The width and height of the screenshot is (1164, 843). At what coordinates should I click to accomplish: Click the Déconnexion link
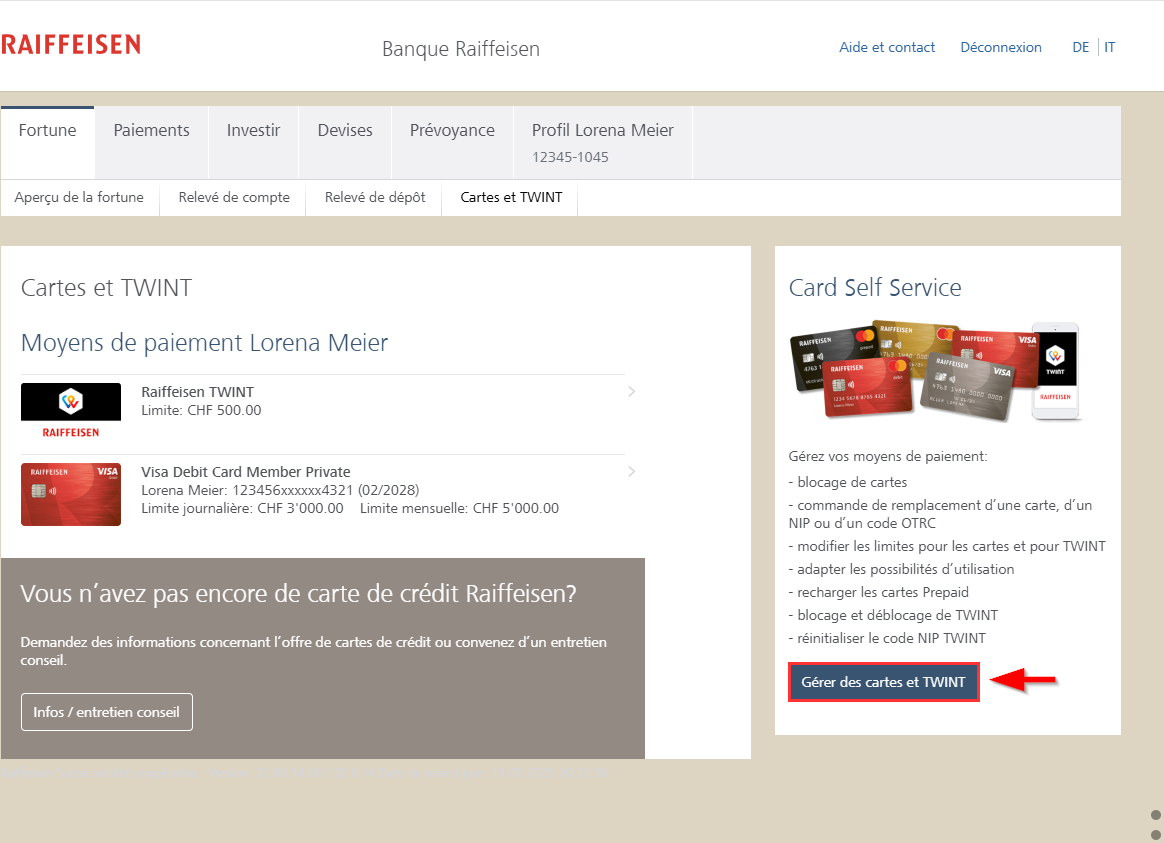pyautogui.click(x=1000, y=47)
